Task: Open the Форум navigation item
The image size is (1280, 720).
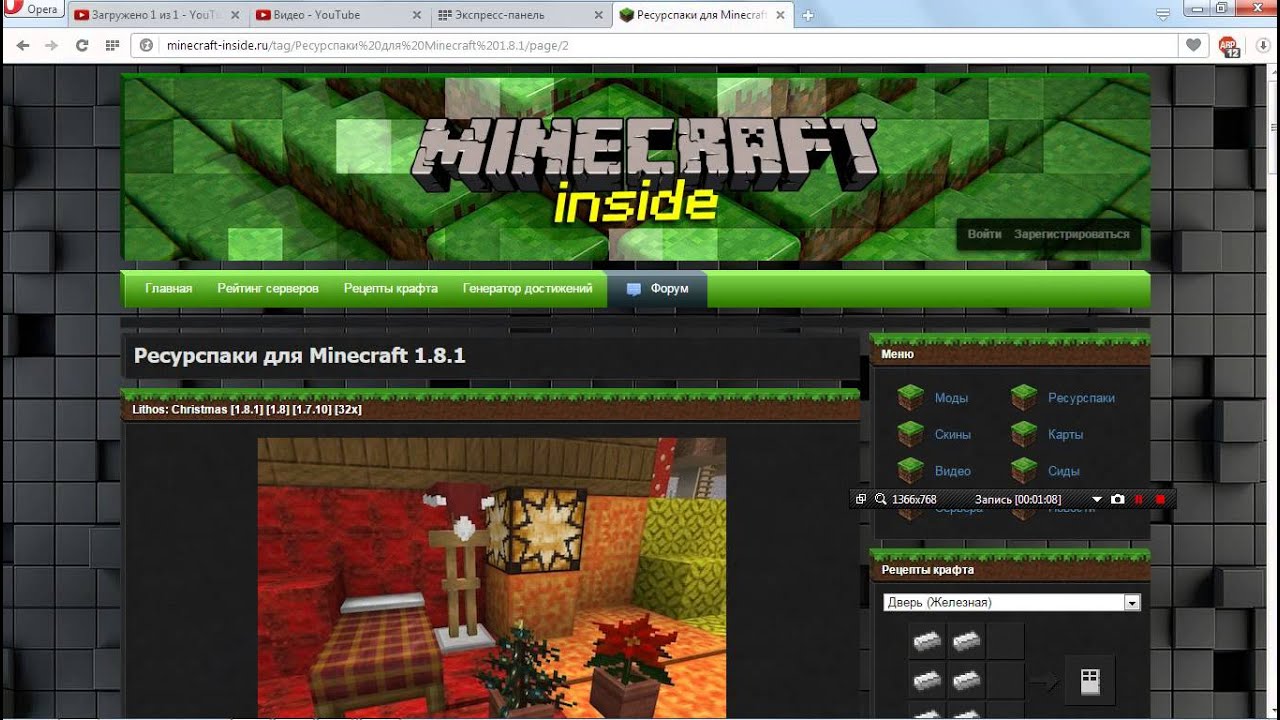Action: (x=657, y=288)
